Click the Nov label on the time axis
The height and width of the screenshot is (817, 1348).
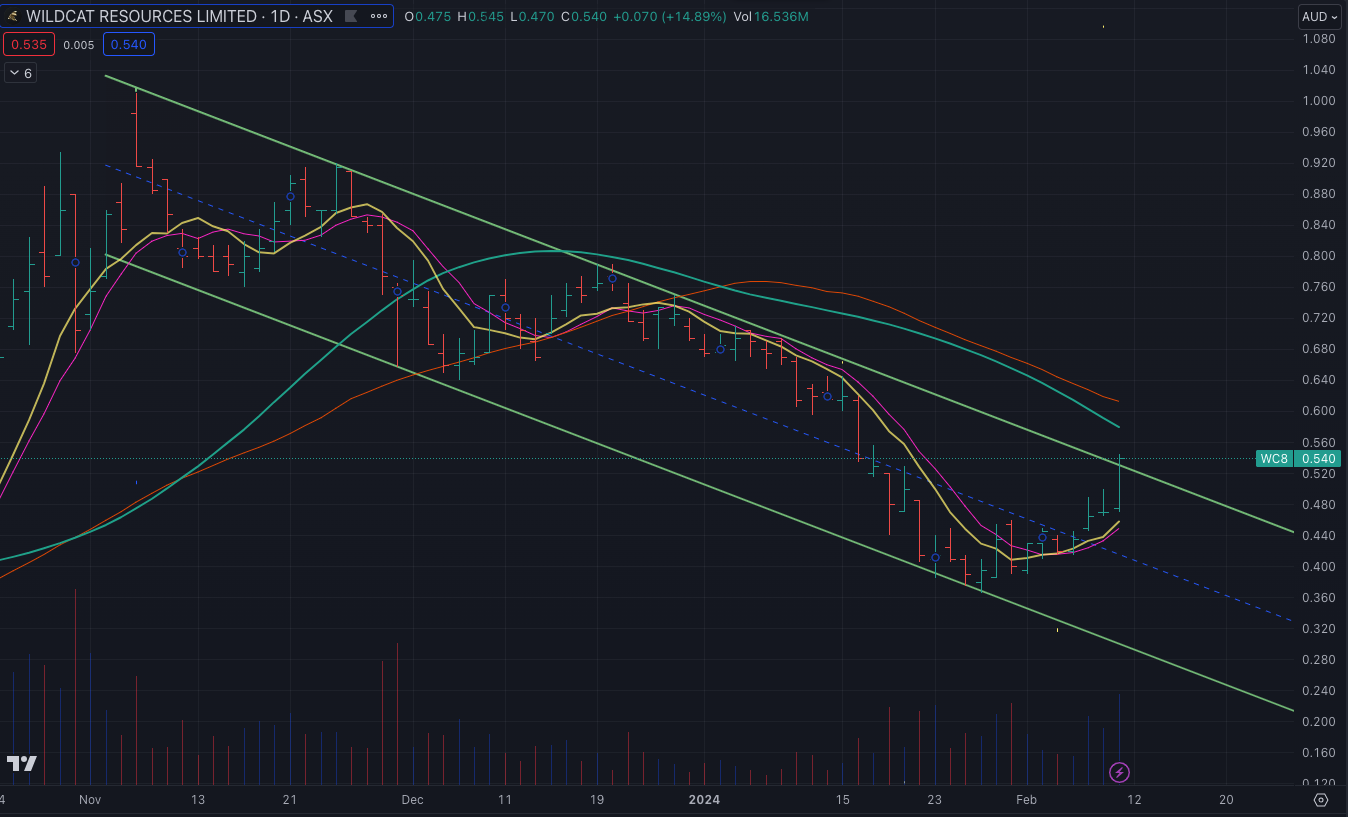(x=90, y=800)
